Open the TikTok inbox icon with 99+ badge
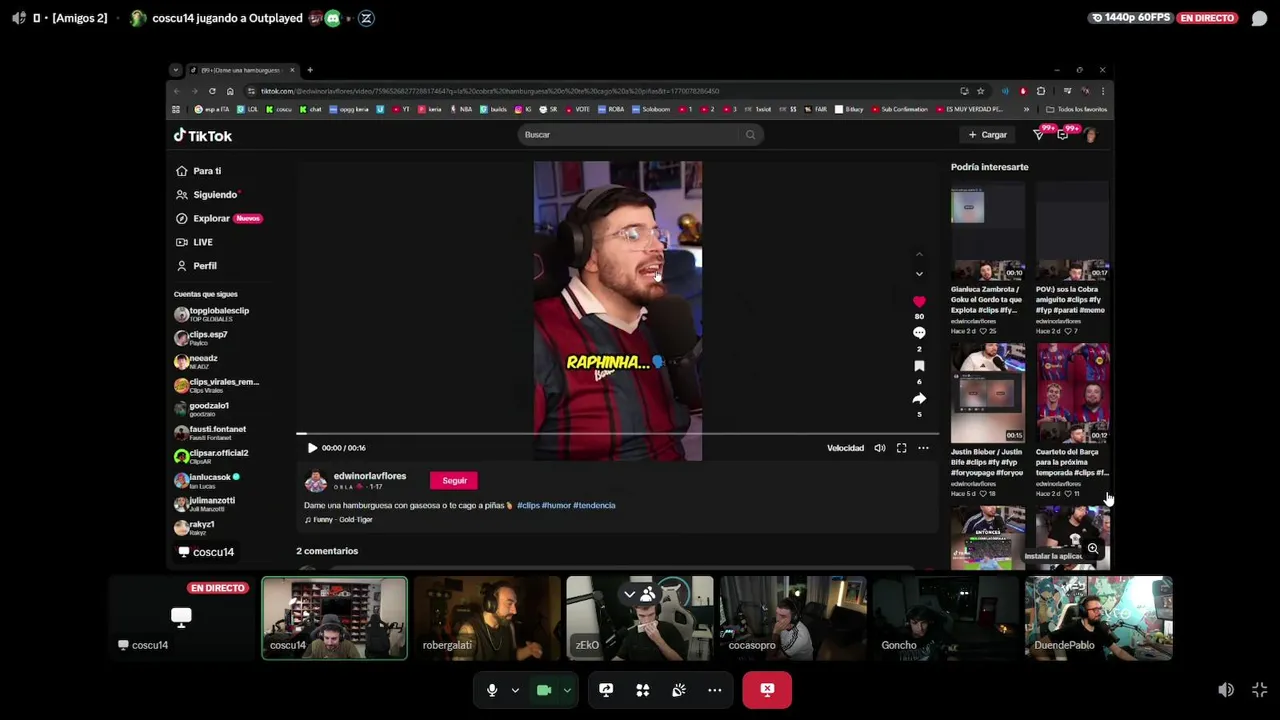 coord(1063,135)
